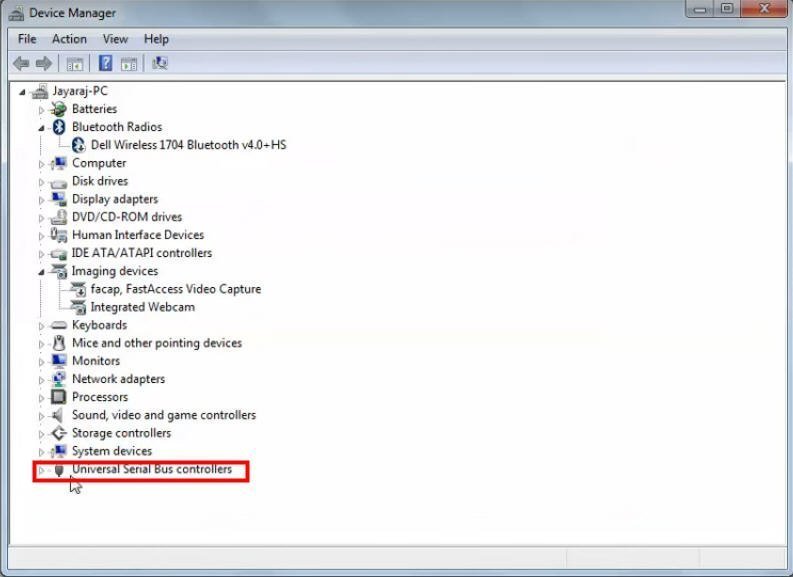Viewport: 793px width, 577px height.
Task: Select the Mice and other pointing devices label
Action: point(157,343)
